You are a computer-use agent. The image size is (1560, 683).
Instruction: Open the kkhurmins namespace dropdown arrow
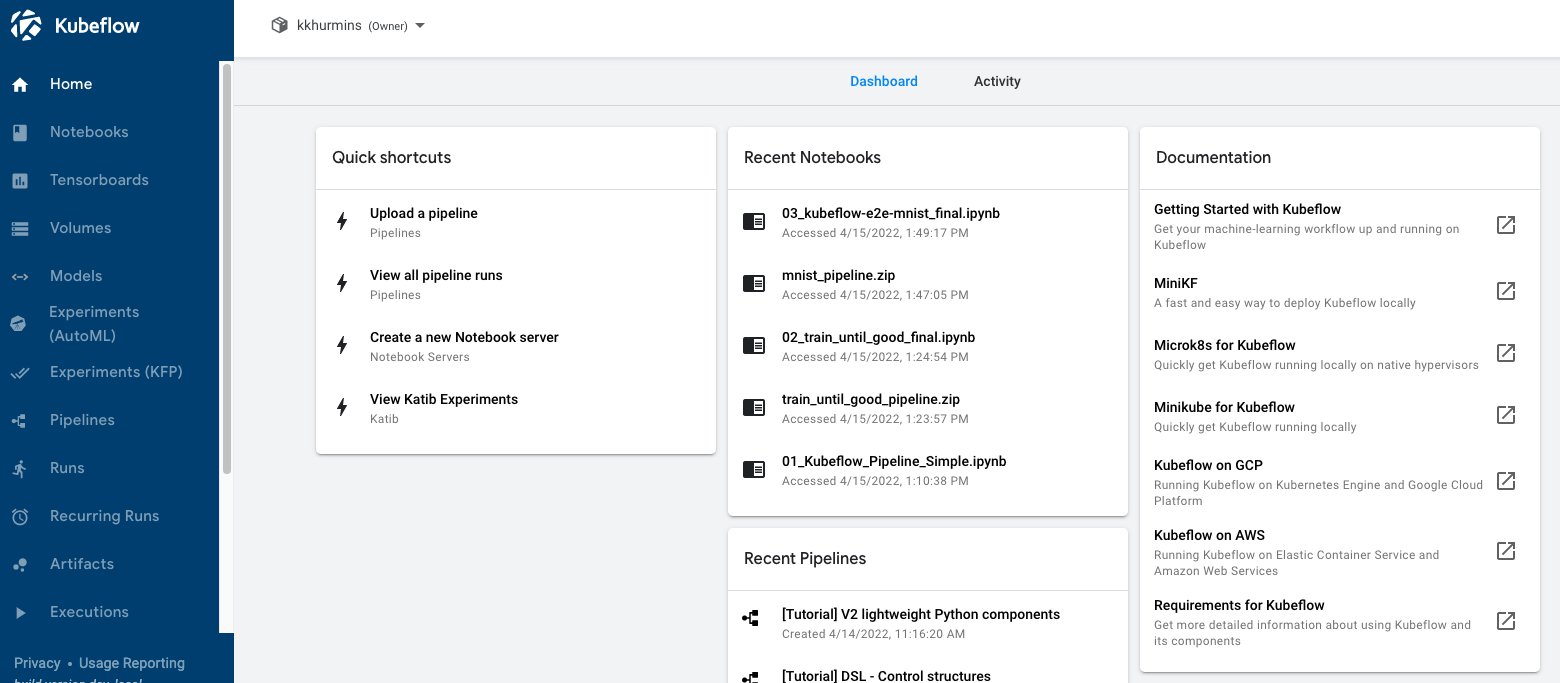click(420, 26)
